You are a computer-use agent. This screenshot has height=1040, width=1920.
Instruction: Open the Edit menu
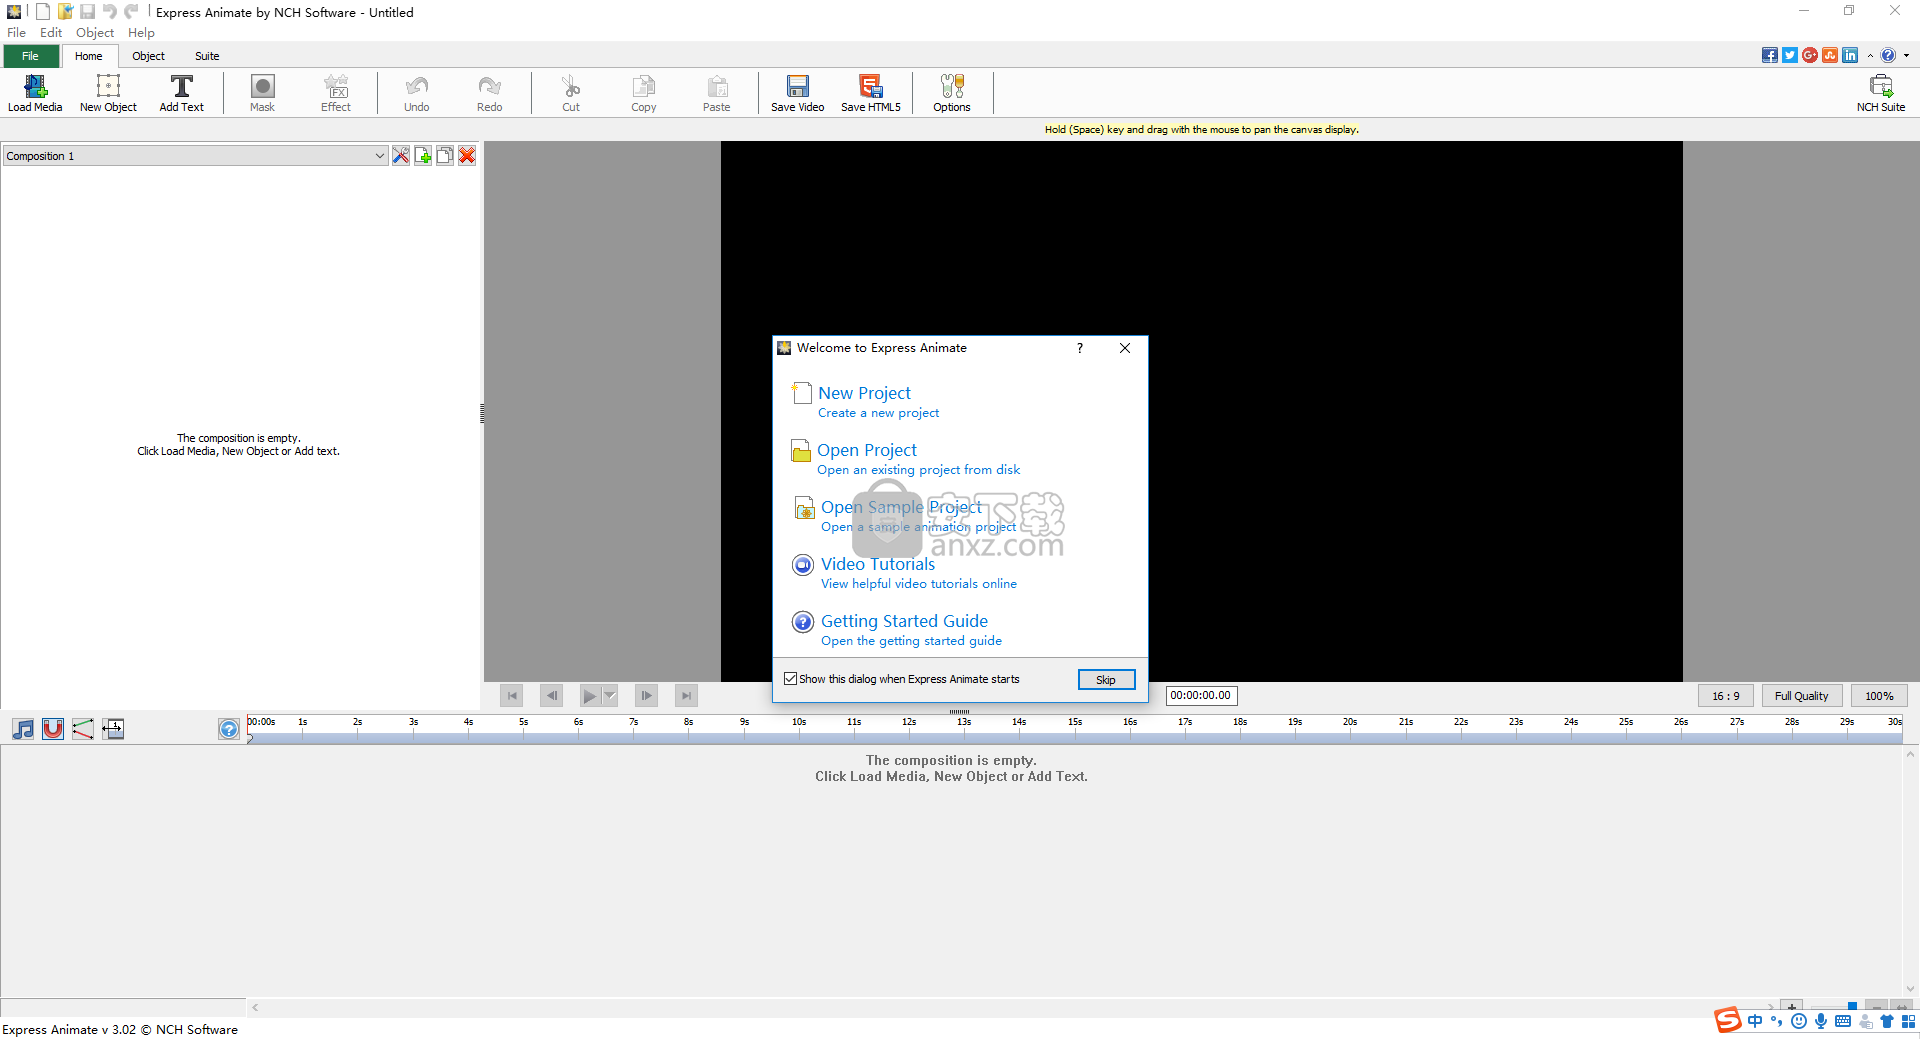pyautogui.click(x=51, y=33)
